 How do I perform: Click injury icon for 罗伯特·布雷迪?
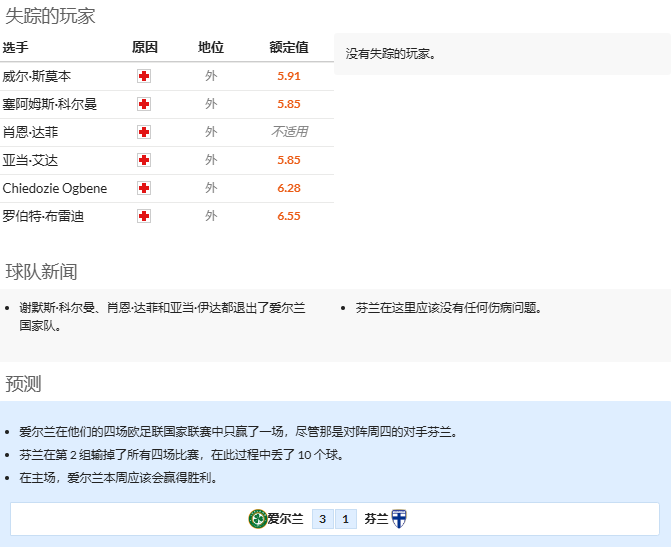(x=144, y=216)
